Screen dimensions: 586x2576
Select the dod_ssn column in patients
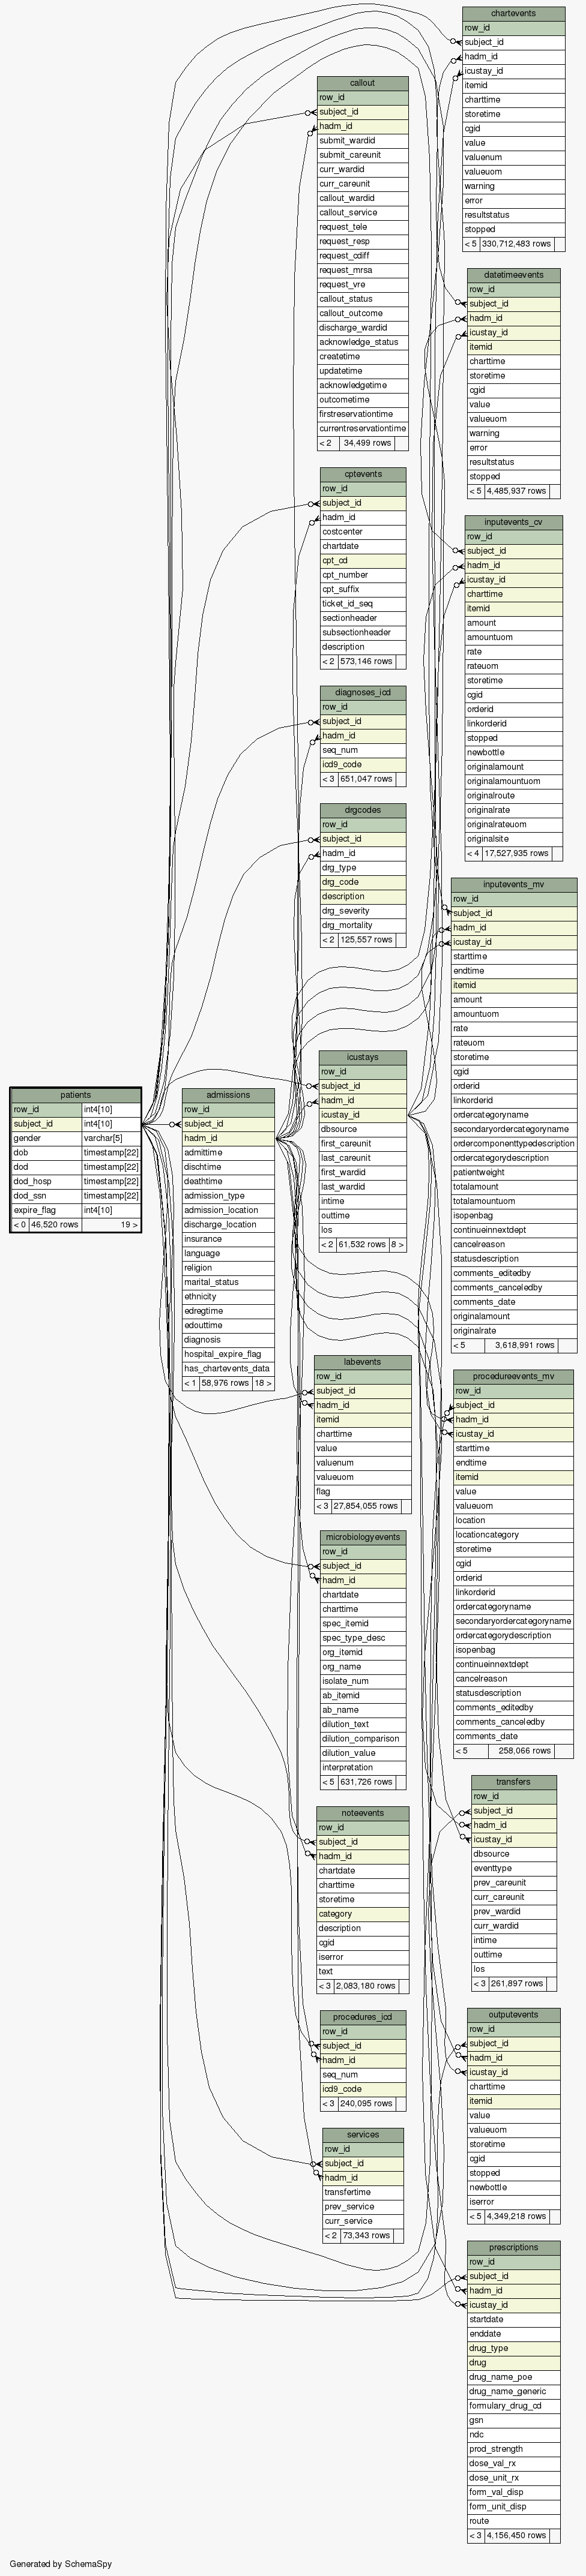[x=46, y=1196]
